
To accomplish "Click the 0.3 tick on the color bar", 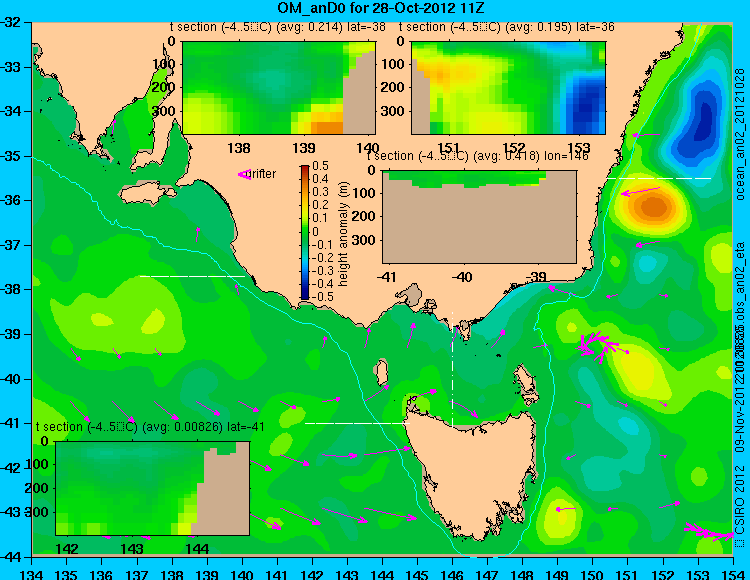I will [x=320, y=192].
